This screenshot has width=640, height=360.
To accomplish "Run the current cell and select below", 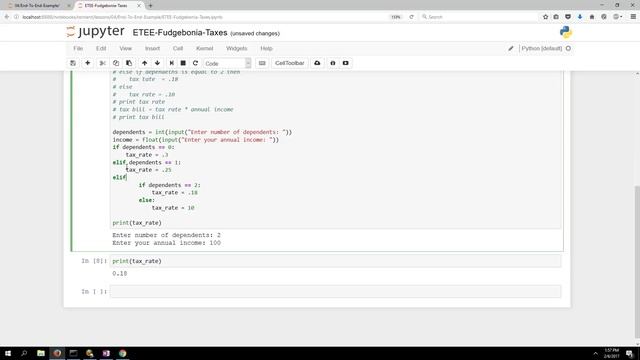I will pyautogui.click(x=171, y=63).
